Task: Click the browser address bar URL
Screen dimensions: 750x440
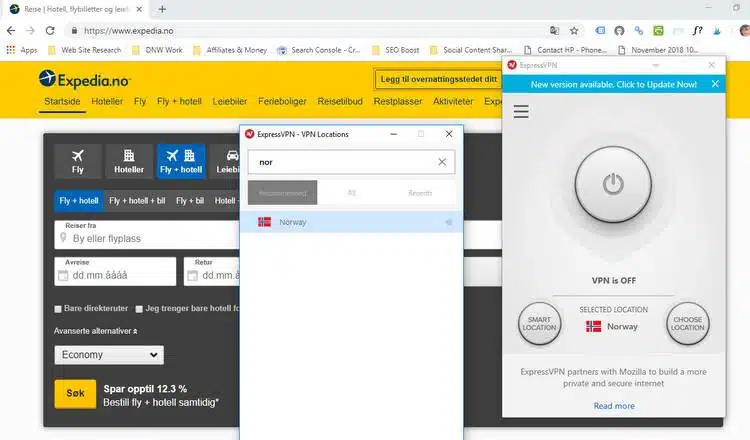Action: (x=129, y=31)
